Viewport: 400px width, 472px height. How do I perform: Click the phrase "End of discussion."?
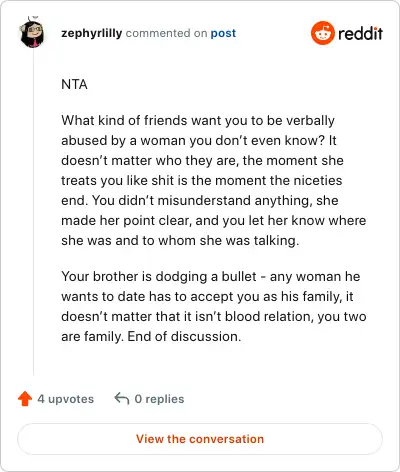click(184, 336)
